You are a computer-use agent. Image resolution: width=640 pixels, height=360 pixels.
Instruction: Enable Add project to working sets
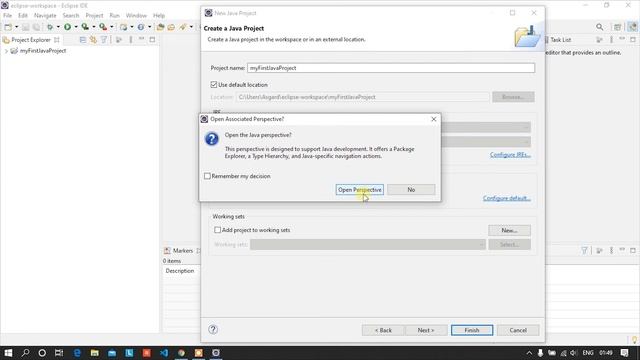click(218, 230)
